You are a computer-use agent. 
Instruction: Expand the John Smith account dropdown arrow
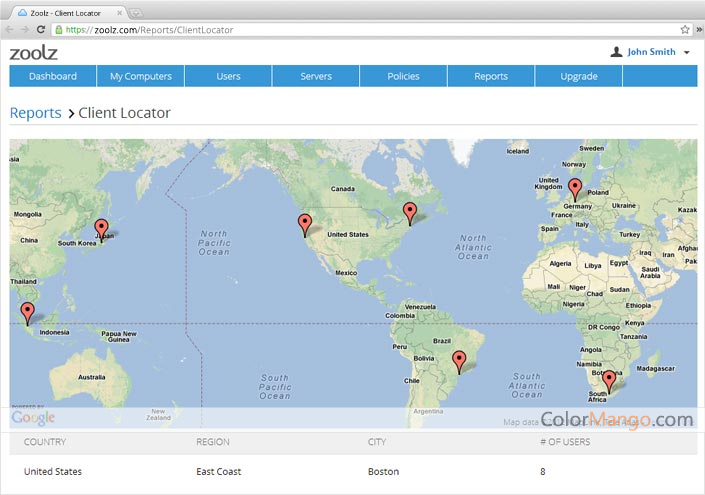tap(687, 52)
